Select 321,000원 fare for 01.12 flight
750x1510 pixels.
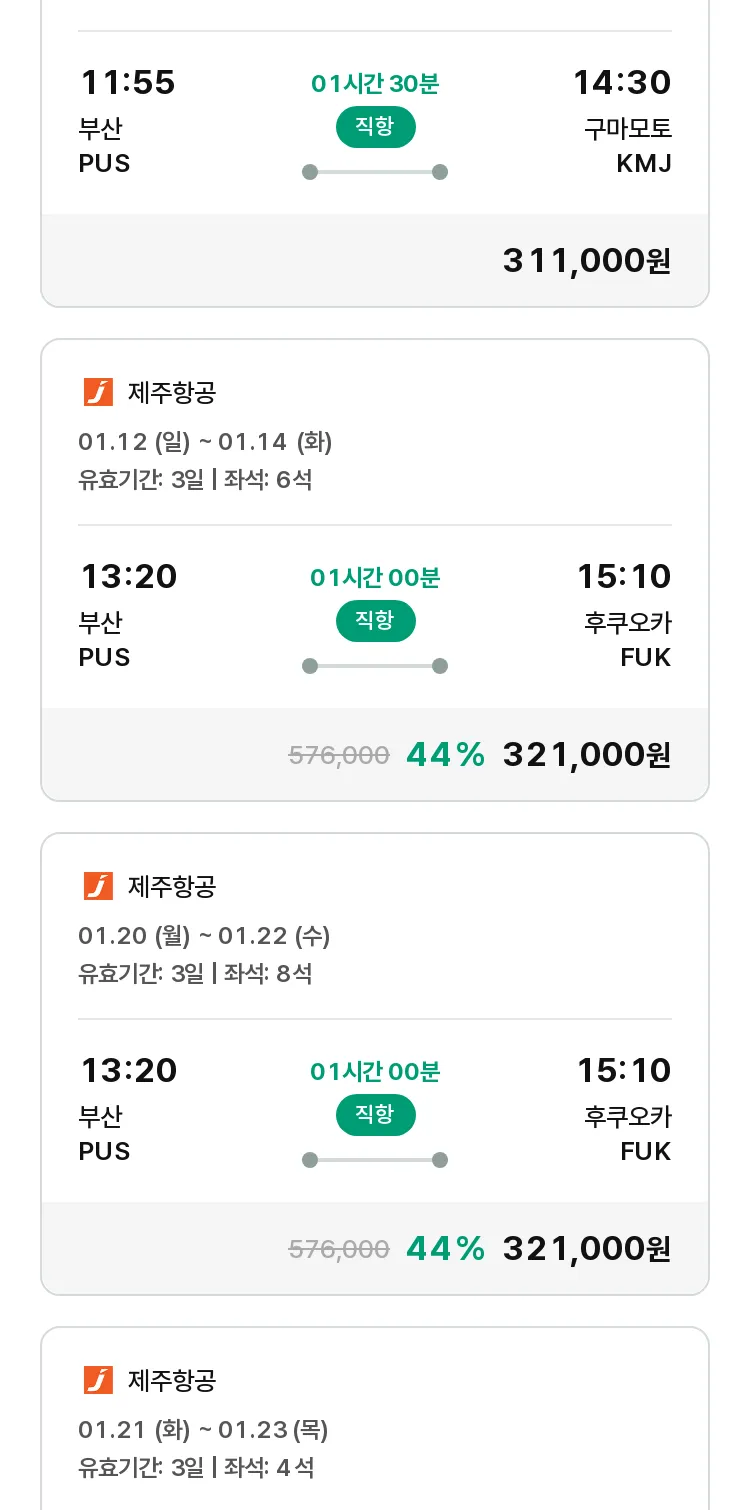coord(587,755)
